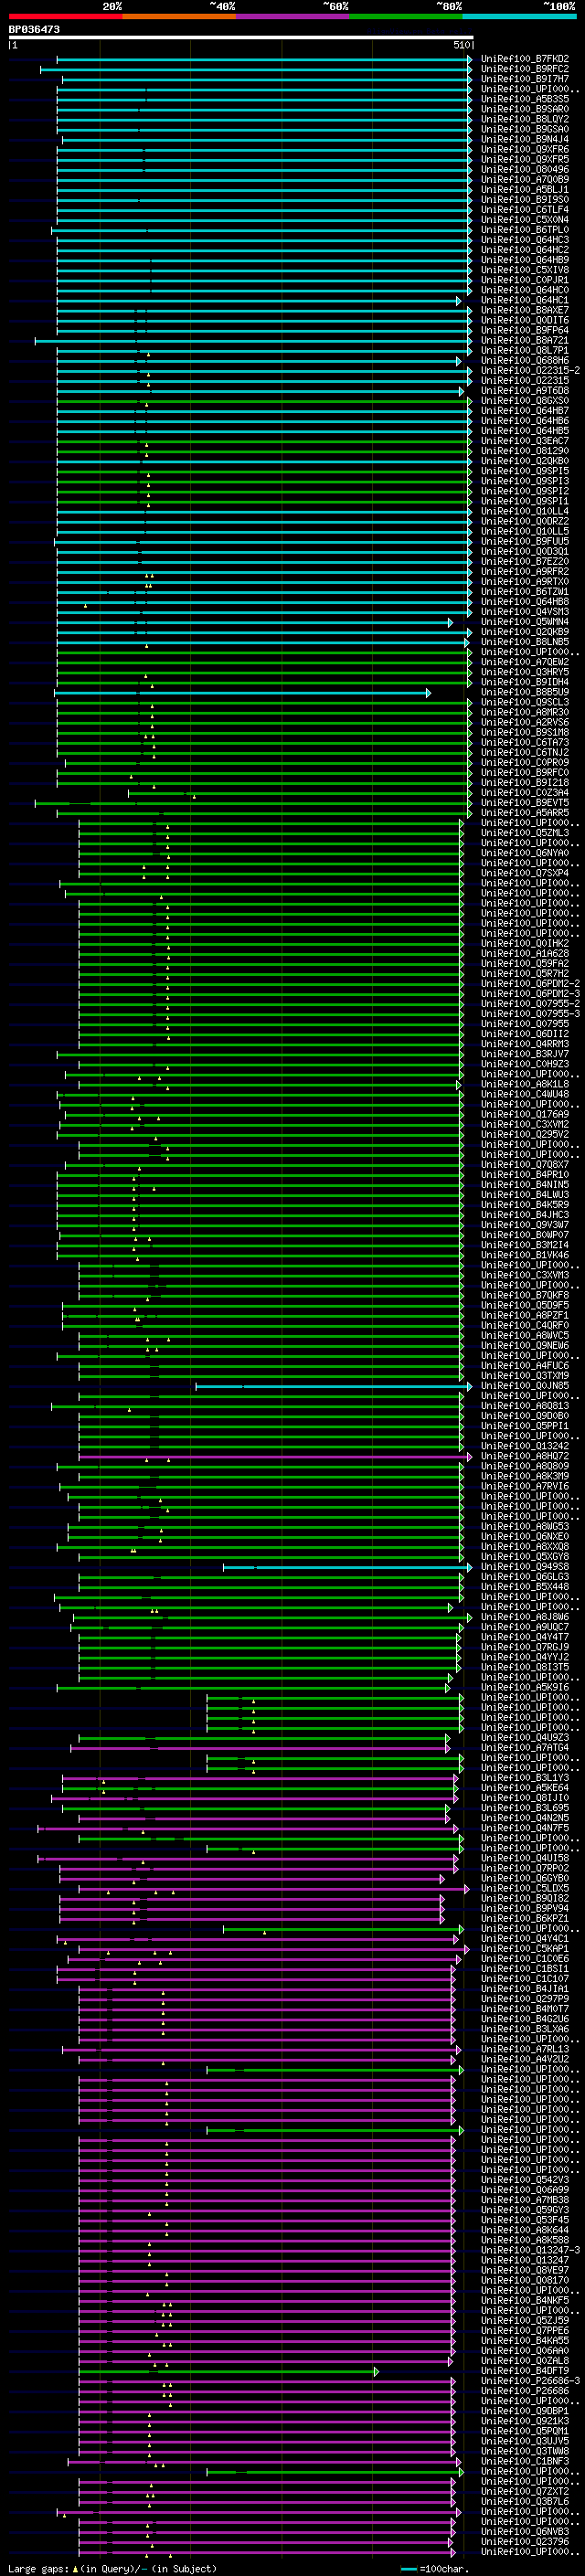Select hit UniRef100_A8HQ72

pyautogui.click(x=525, y=1456)
